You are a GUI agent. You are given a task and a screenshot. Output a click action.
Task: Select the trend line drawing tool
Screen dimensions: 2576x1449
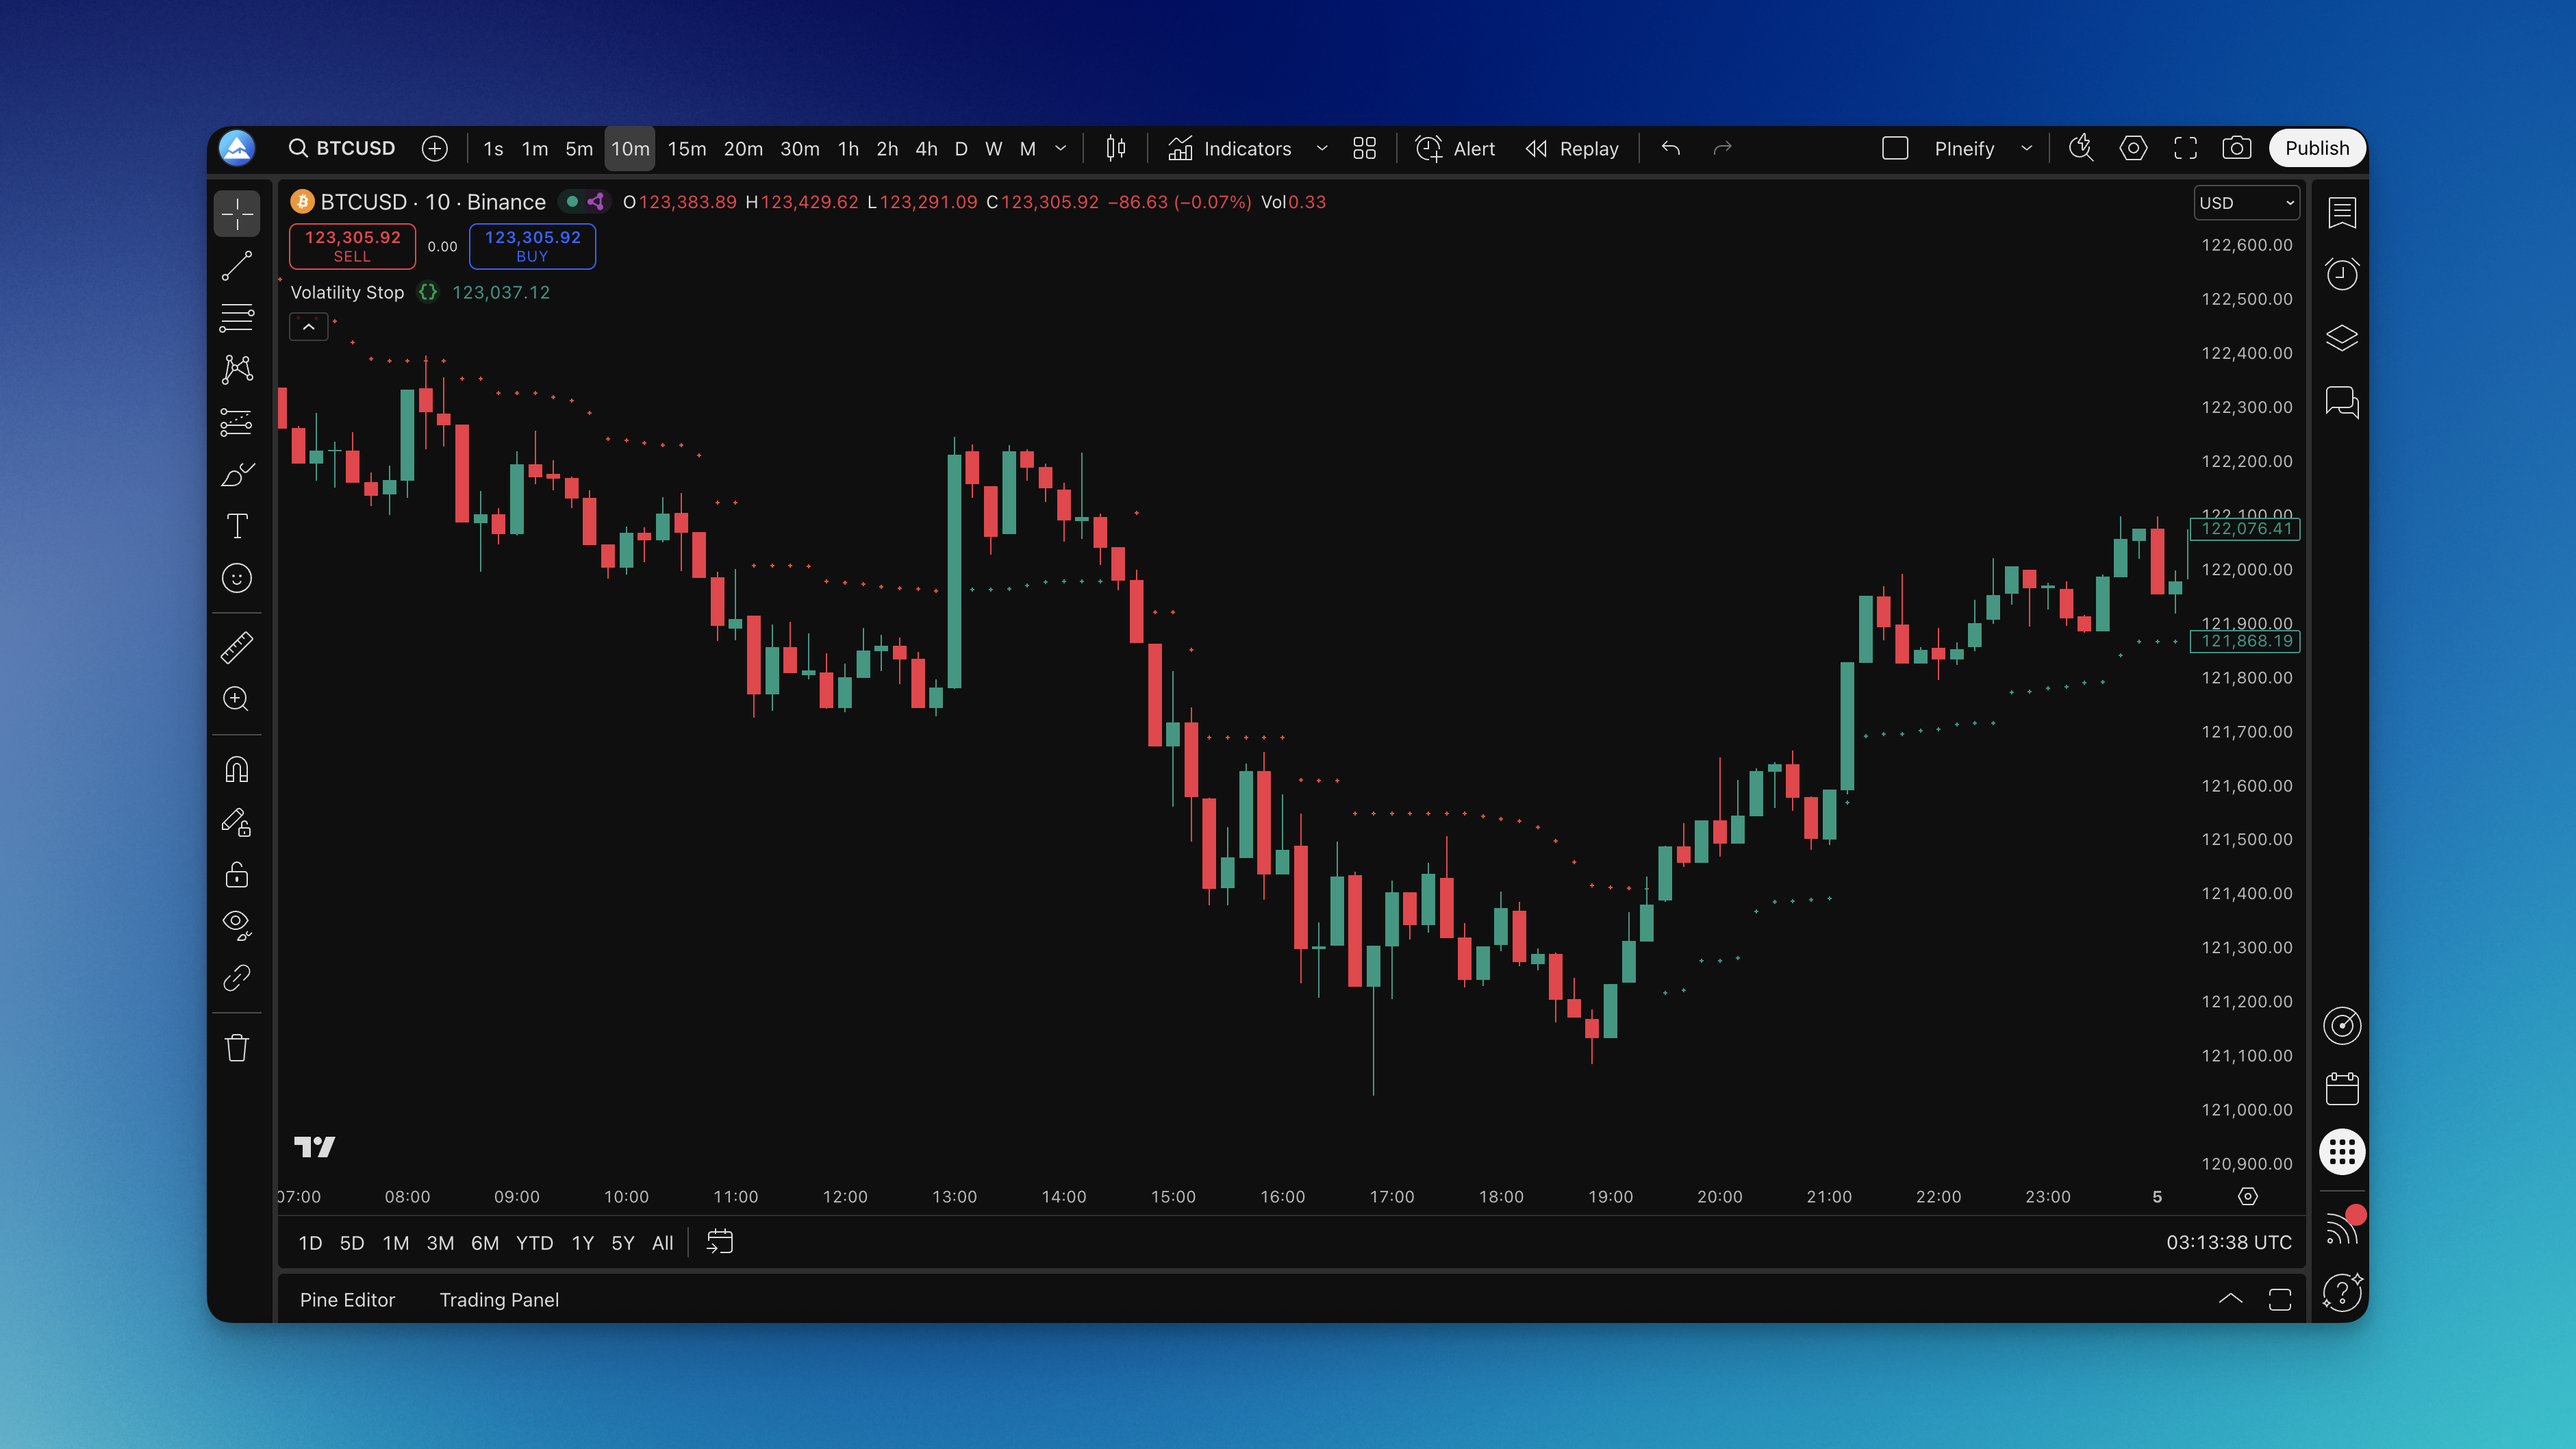237,266
